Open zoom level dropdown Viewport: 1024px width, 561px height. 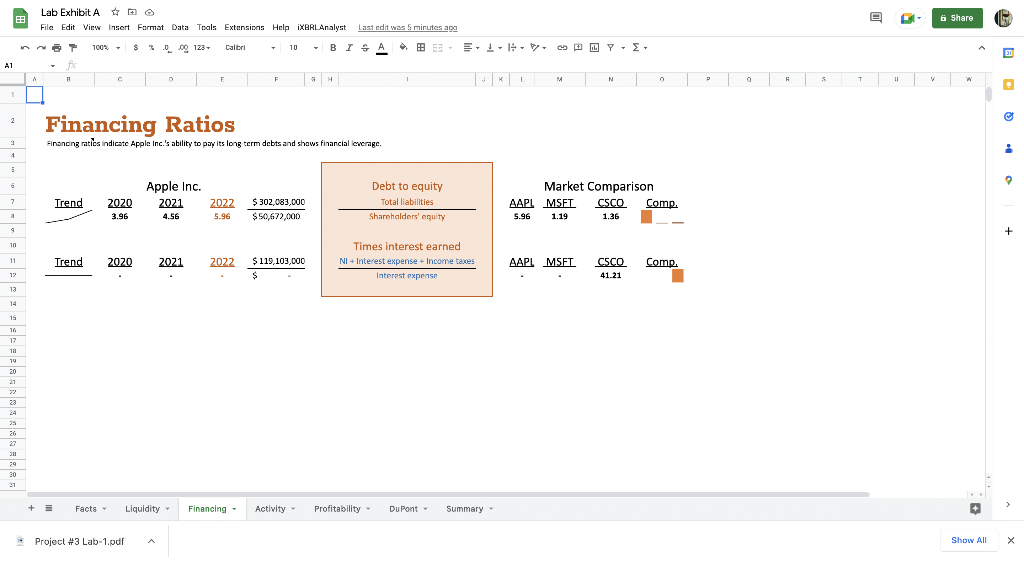[x=106, y=48]
